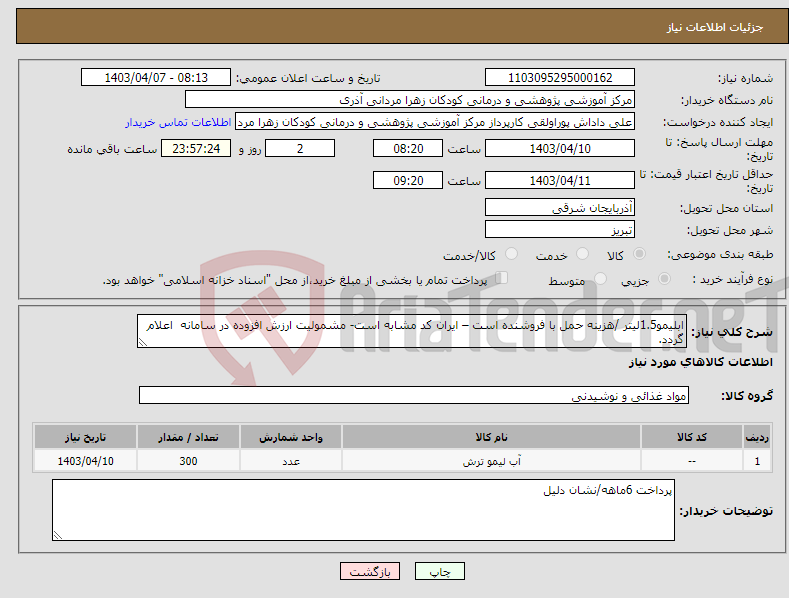
Task: Click the واحد شمارش column header
Action: 291,437
